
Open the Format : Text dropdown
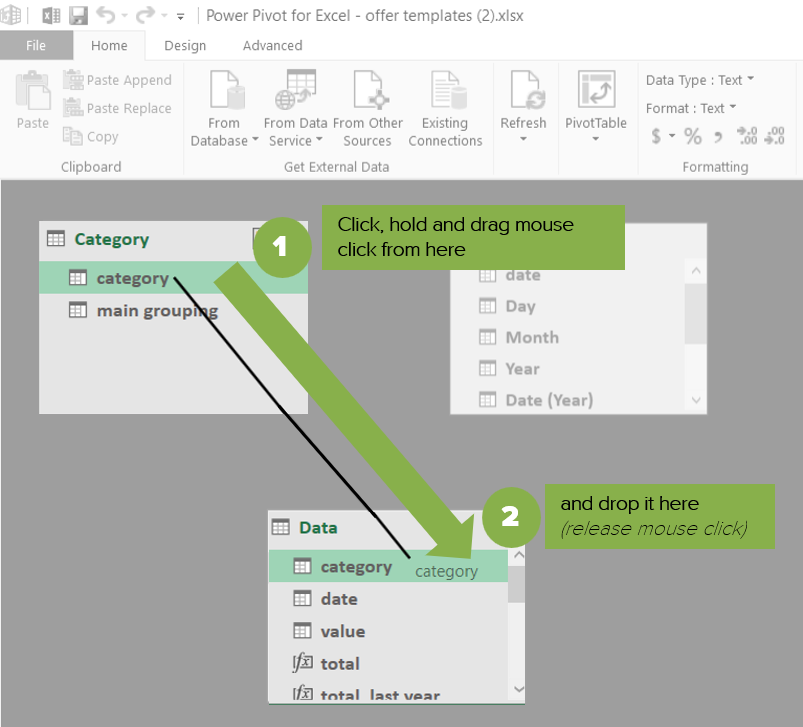691,108
